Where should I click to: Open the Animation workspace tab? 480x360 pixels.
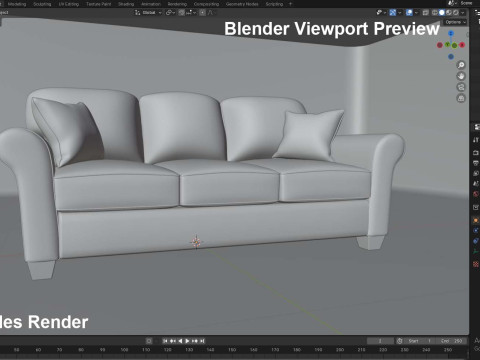[x=151, y=4]
